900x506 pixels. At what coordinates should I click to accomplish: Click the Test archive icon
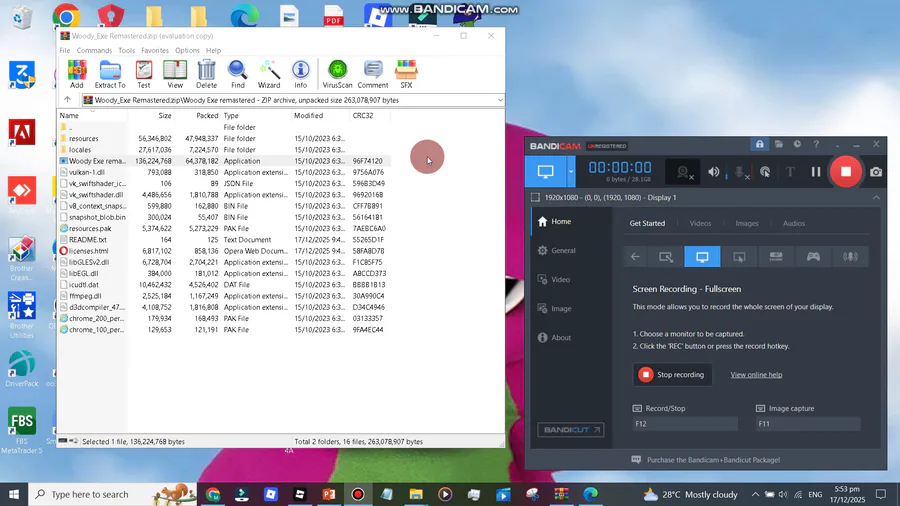(143, 74)
